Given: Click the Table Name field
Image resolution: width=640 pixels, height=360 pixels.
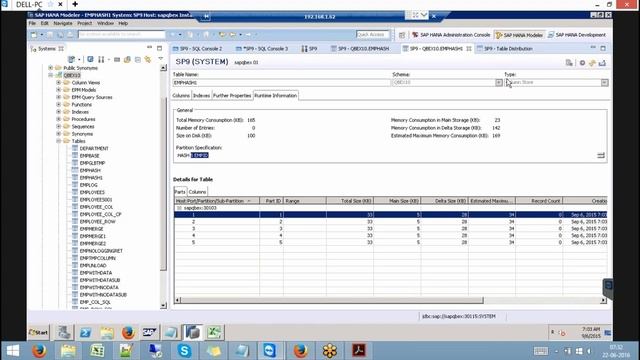Looking at the screenshot, I should click(281, 82).
